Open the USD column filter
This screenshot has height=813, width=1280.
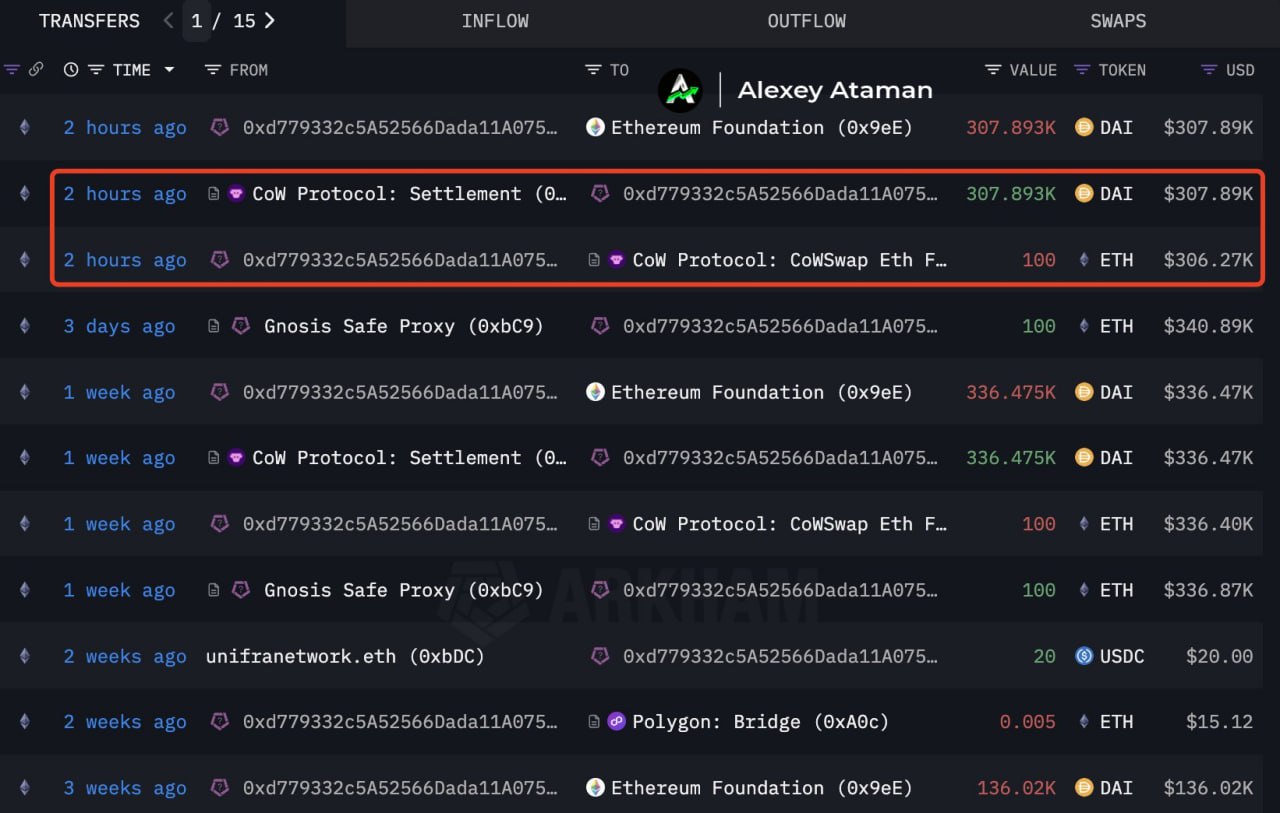click(1240, 70)
